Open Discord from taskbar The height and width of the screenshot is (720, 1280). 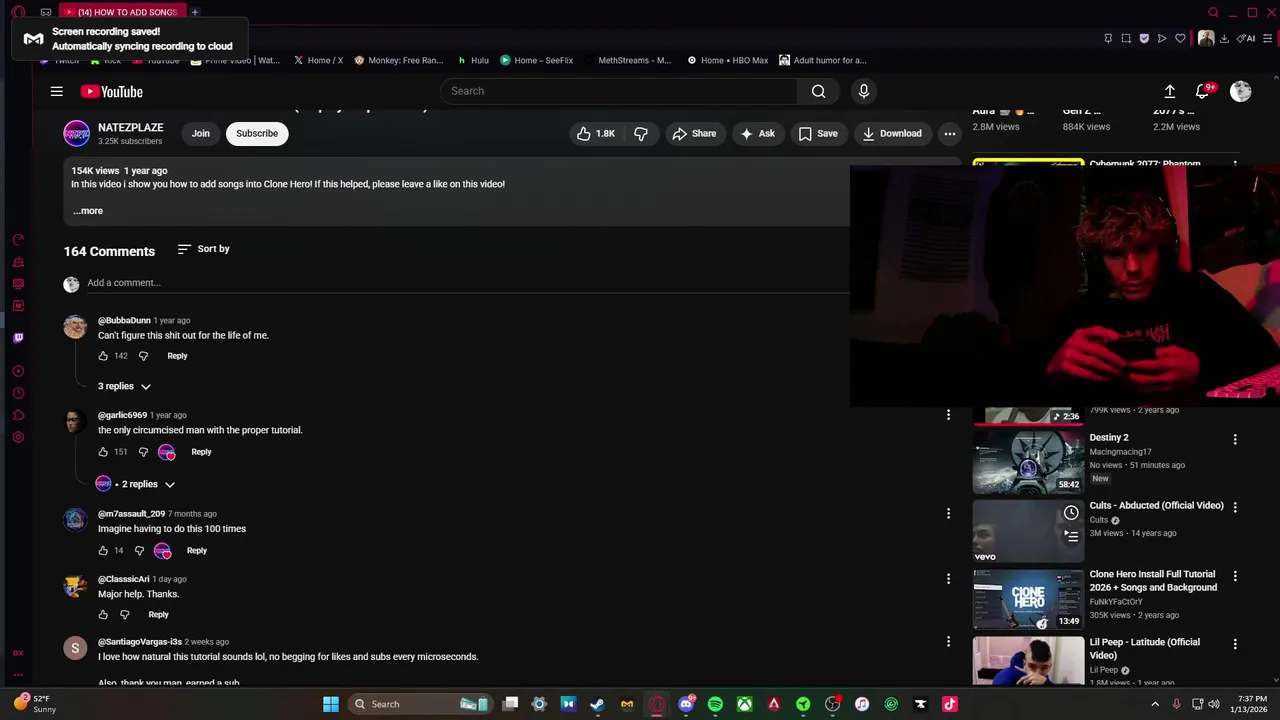686,704
